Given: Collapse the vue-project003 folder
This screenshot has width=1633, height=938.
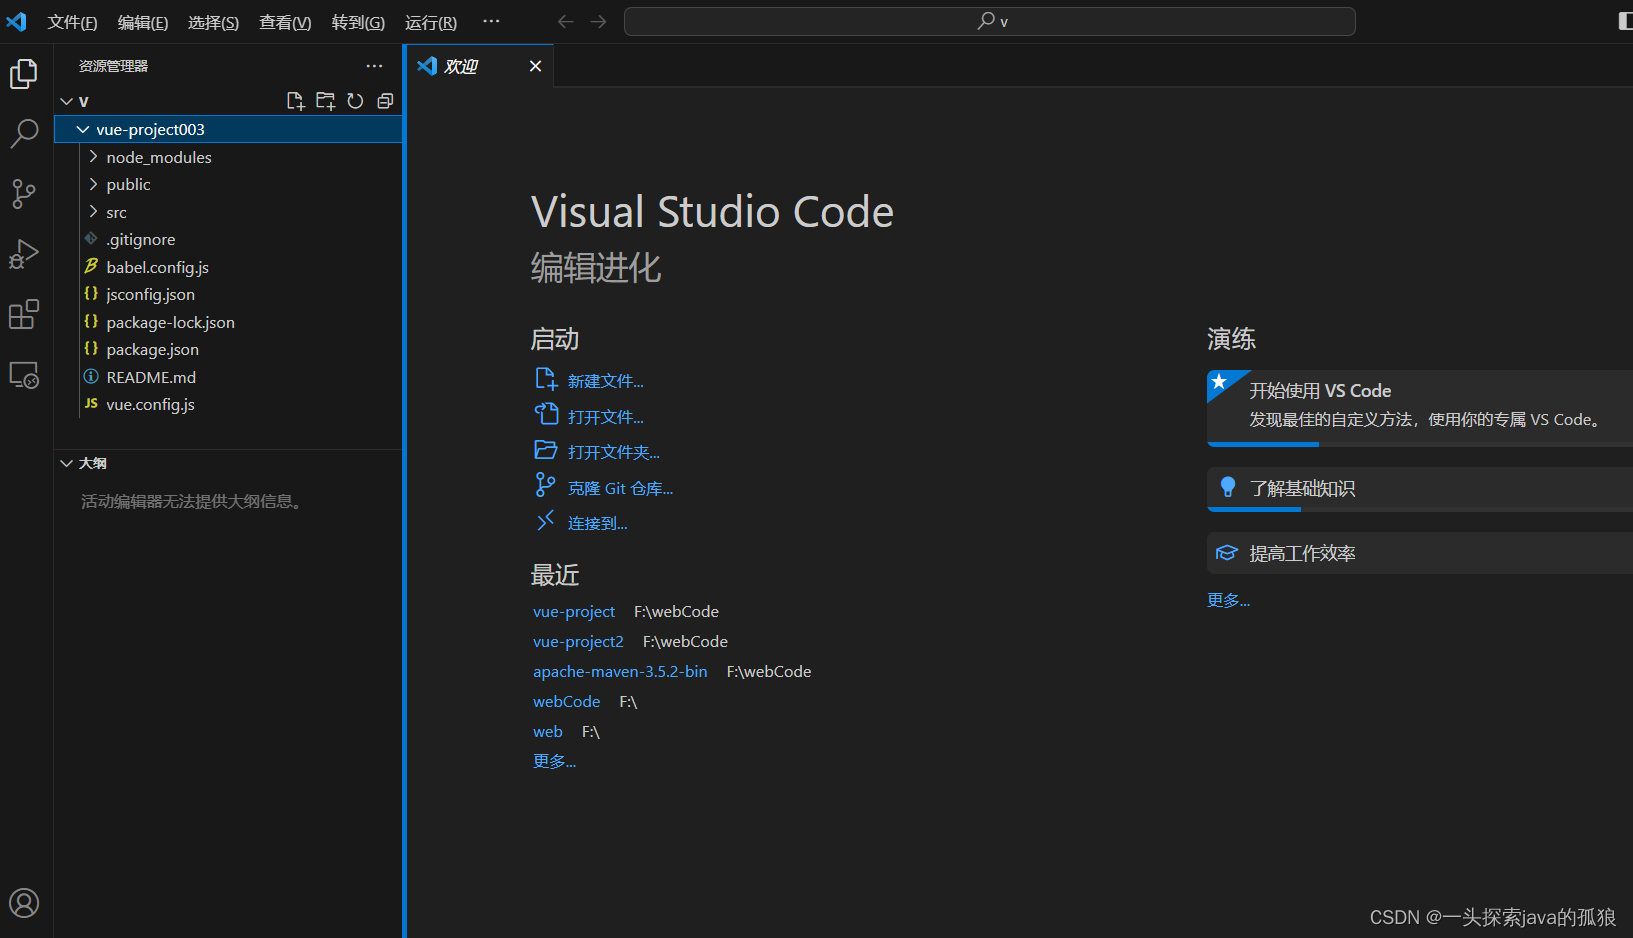Looking at the screenshot, I should (x=83, y=129).
